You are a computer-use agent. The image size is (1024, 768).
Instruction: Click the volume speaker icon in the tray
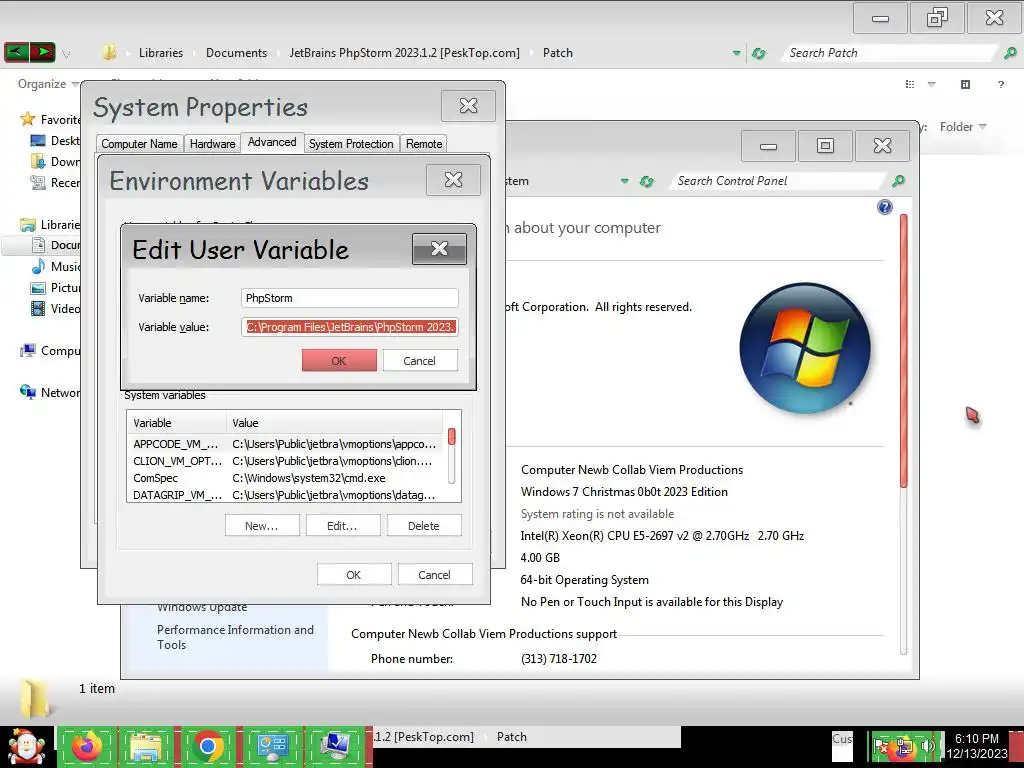pyautogui.click(x=927, y=746)
